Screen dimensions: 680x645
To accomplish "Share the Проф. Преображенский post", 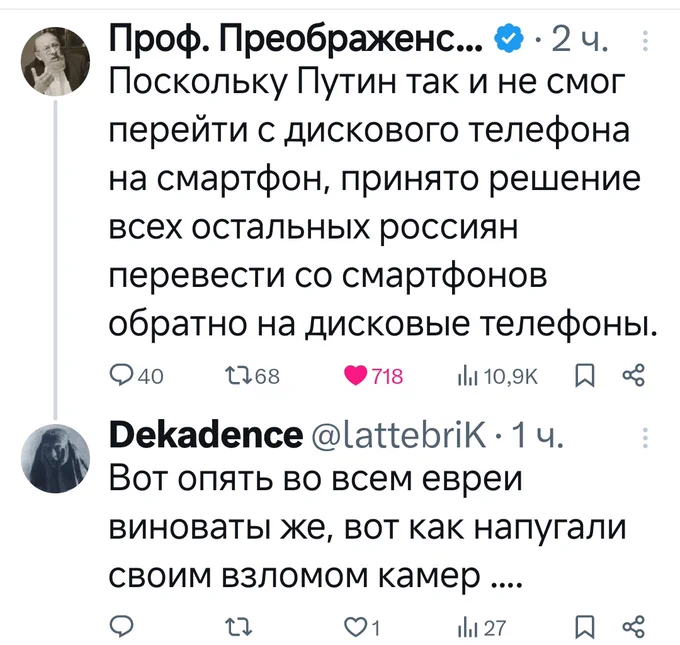I will point(633,376).
